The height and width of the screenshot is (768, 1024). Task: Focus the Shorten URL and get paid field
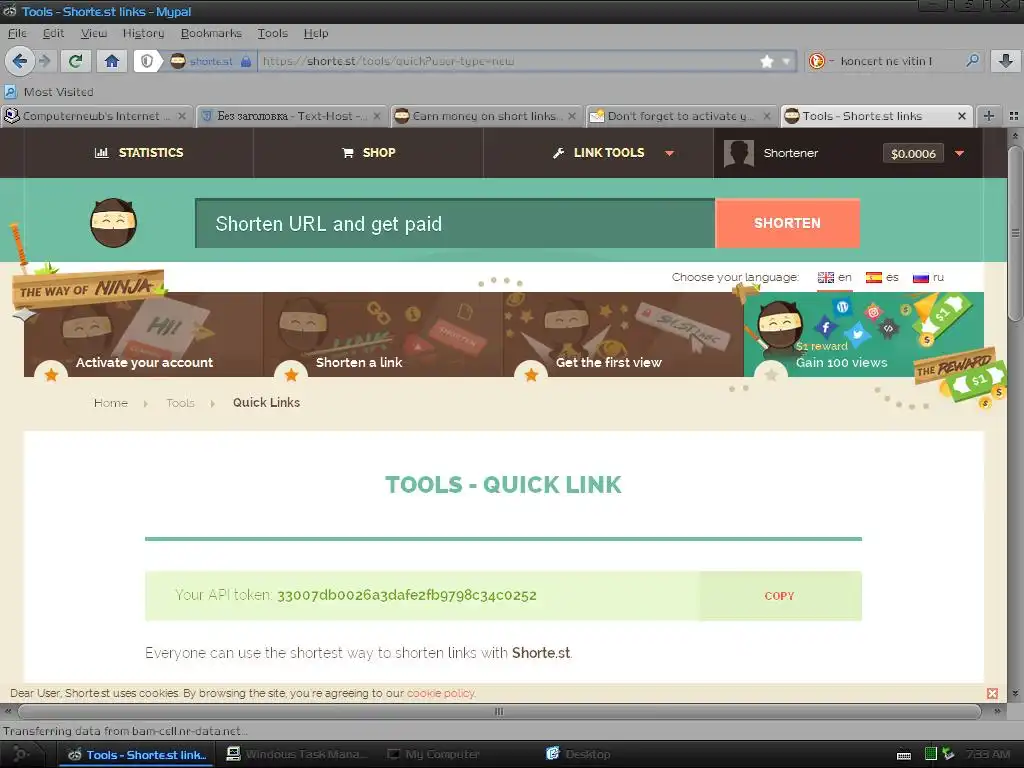tap(455, 223)
